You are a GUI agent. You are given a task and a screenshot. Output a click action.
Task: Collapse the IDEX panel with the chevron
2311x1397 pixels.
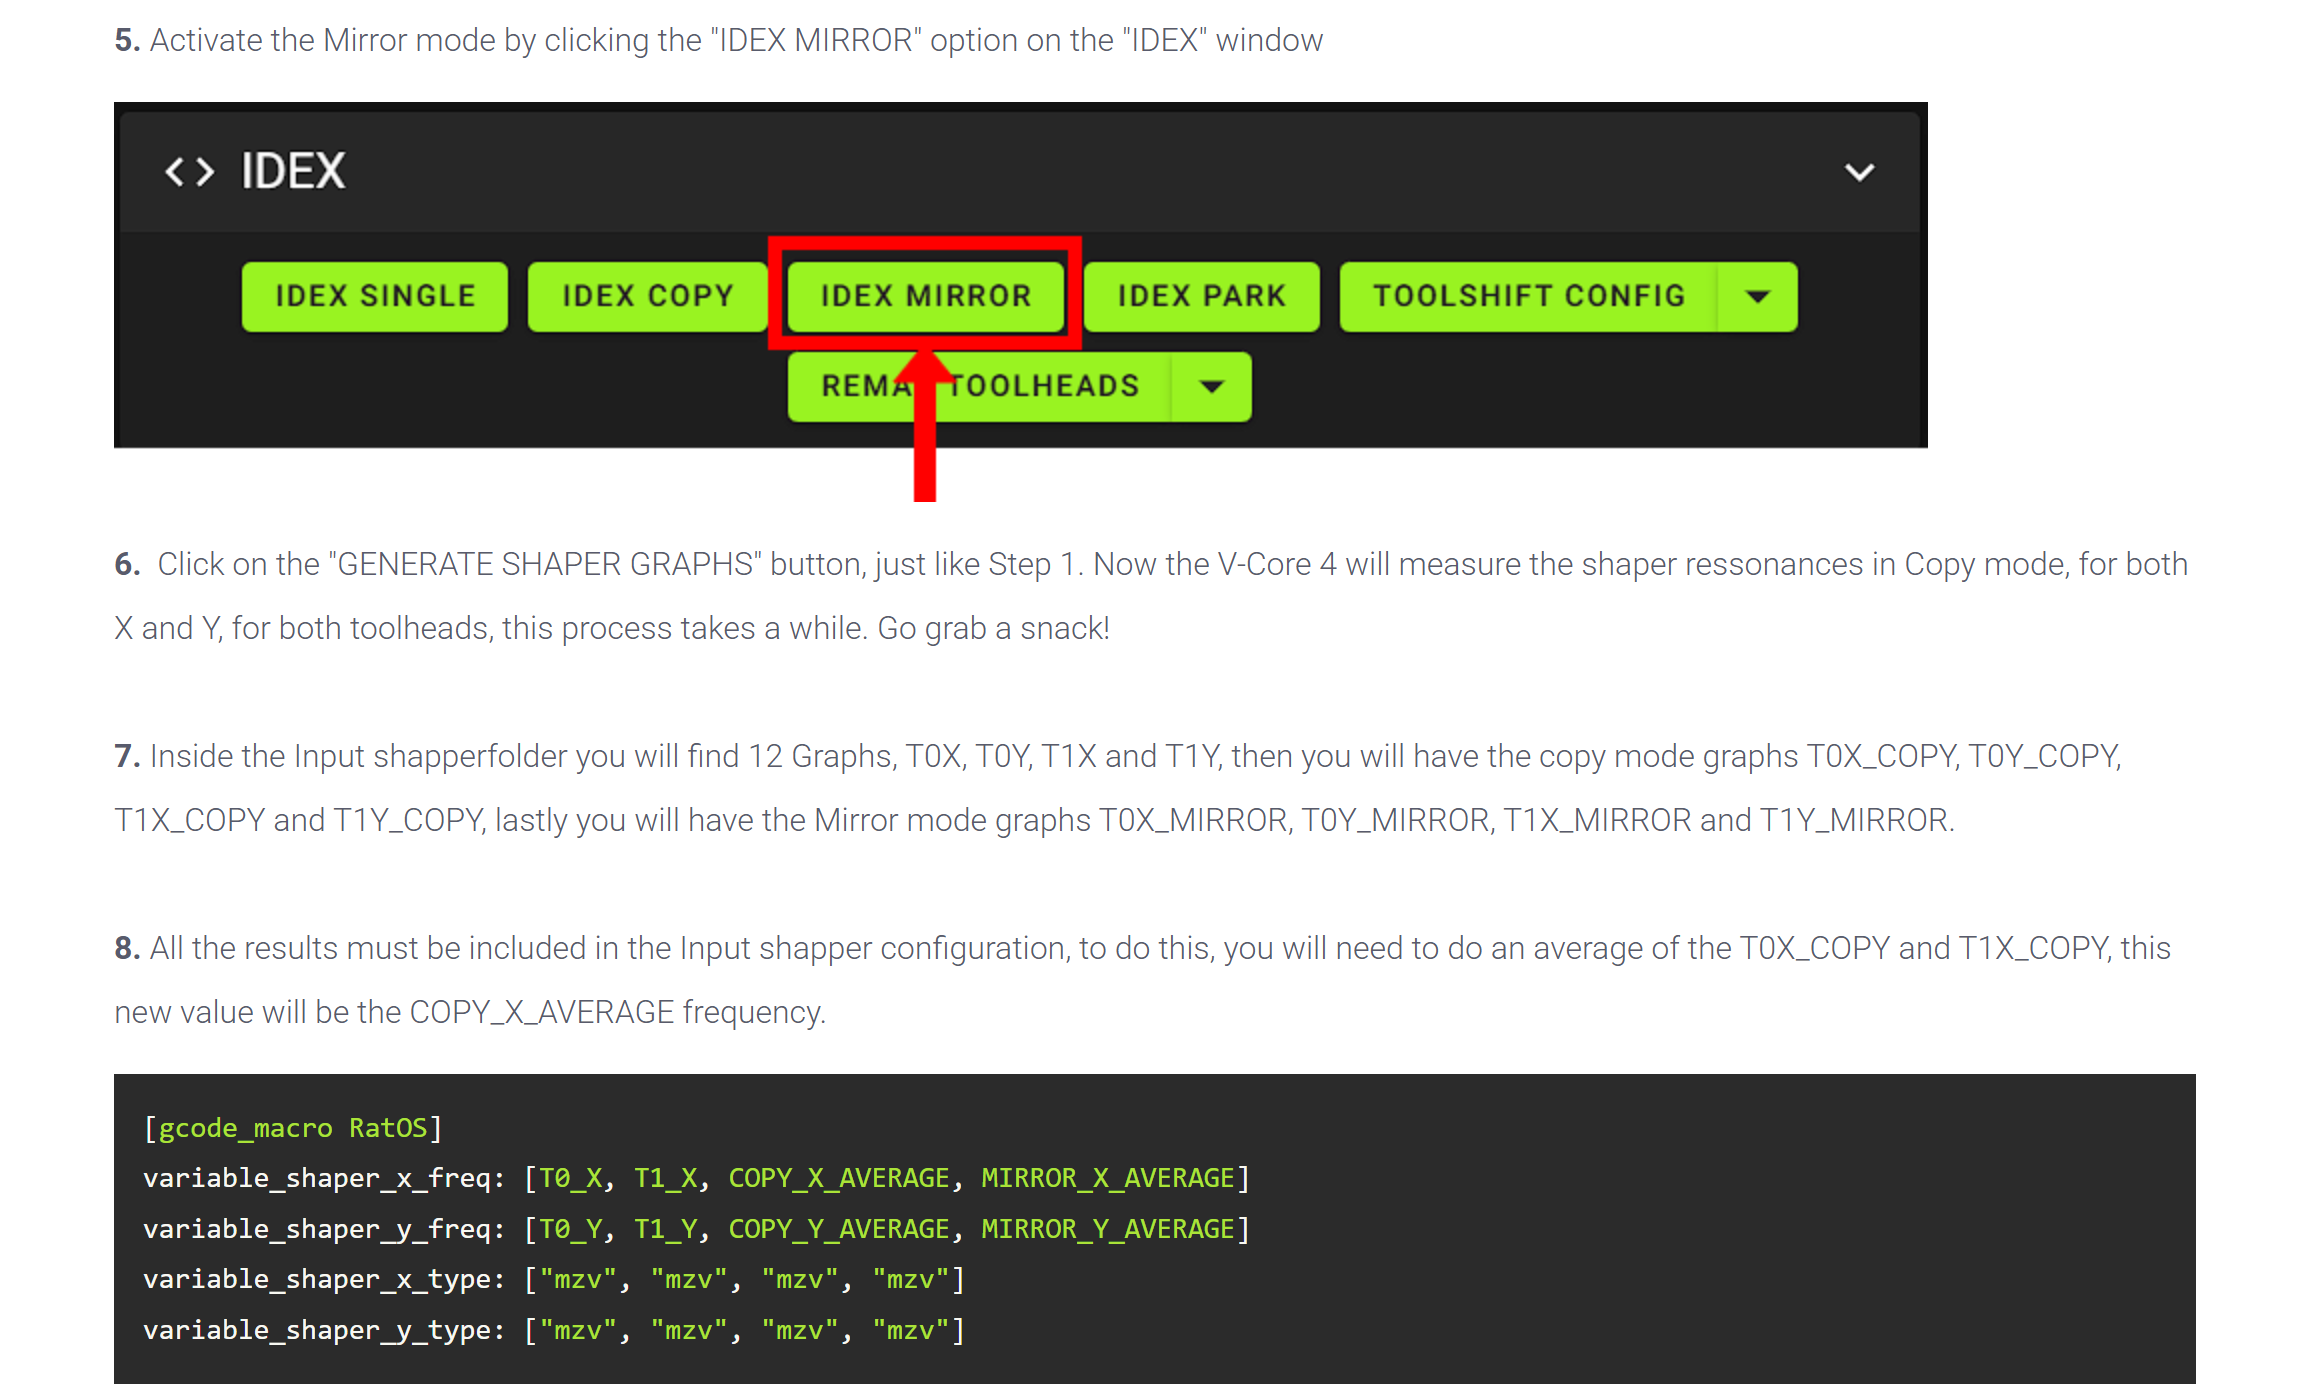click(1858, 172)
